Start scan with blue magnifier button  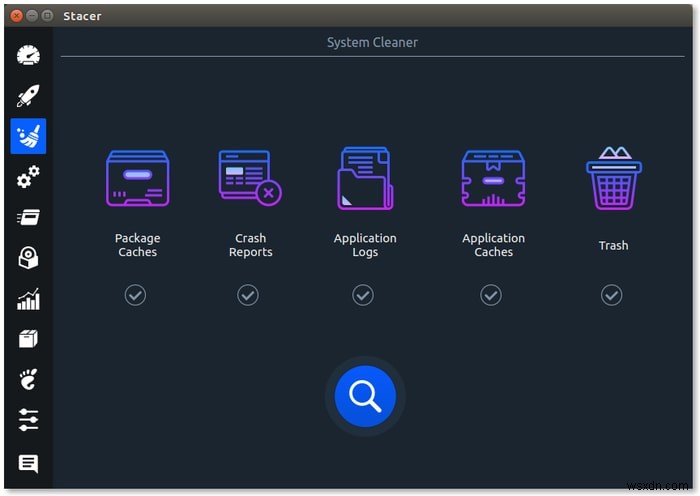[x=365, y=396]
